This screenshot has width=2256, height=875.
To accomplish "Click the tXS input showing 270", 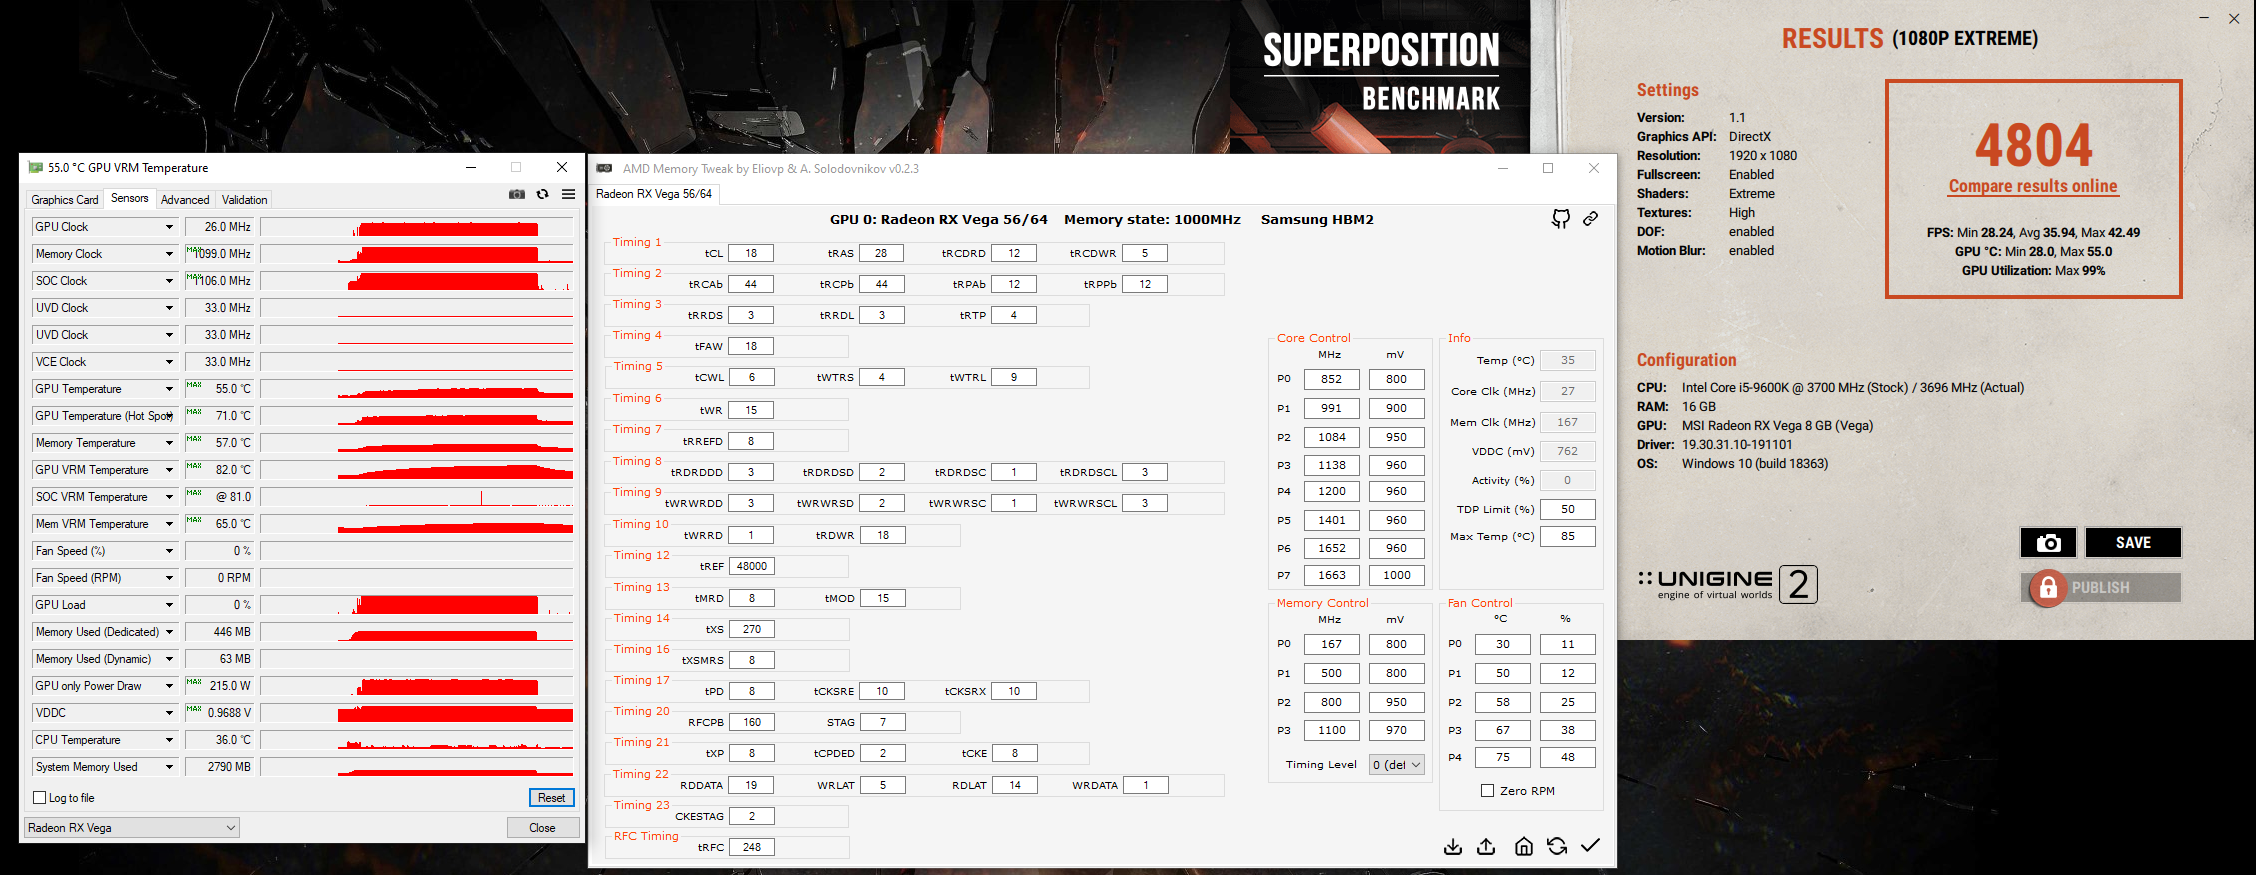I will [752, 629].
